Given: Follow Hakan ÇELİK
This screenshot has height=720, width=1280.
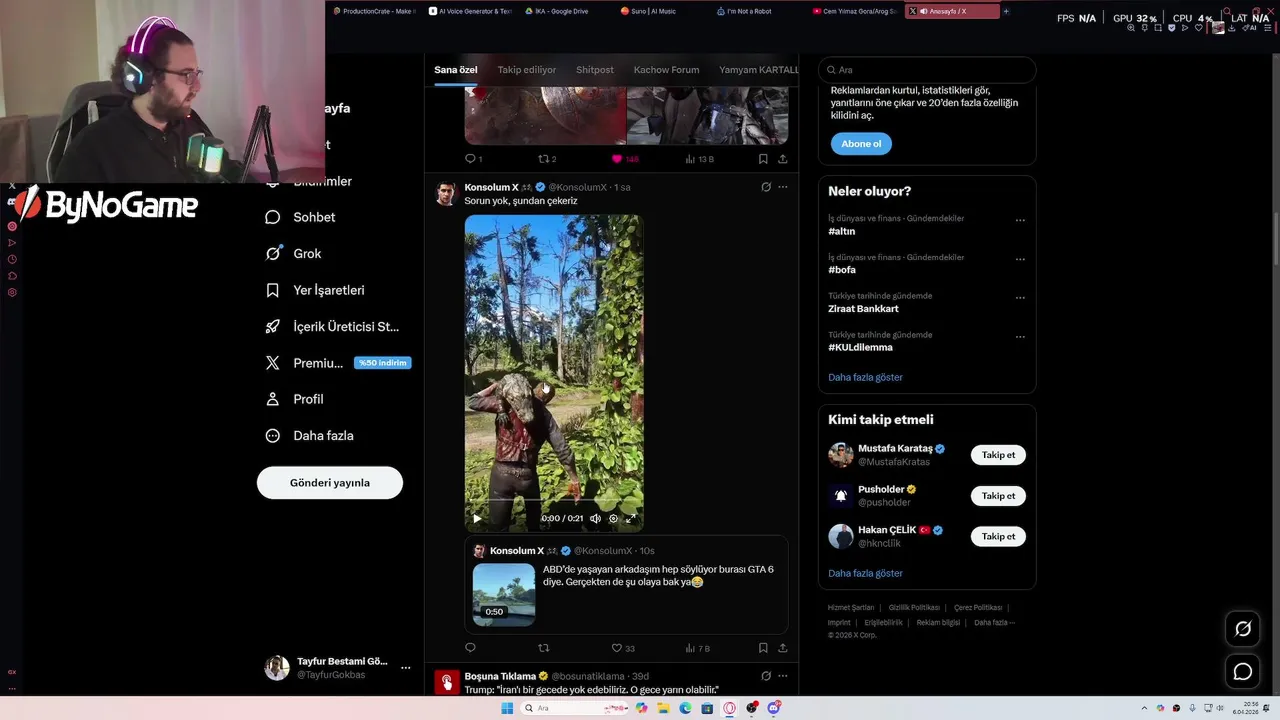Looking at the screenshot, I should (x=998, y=536).
